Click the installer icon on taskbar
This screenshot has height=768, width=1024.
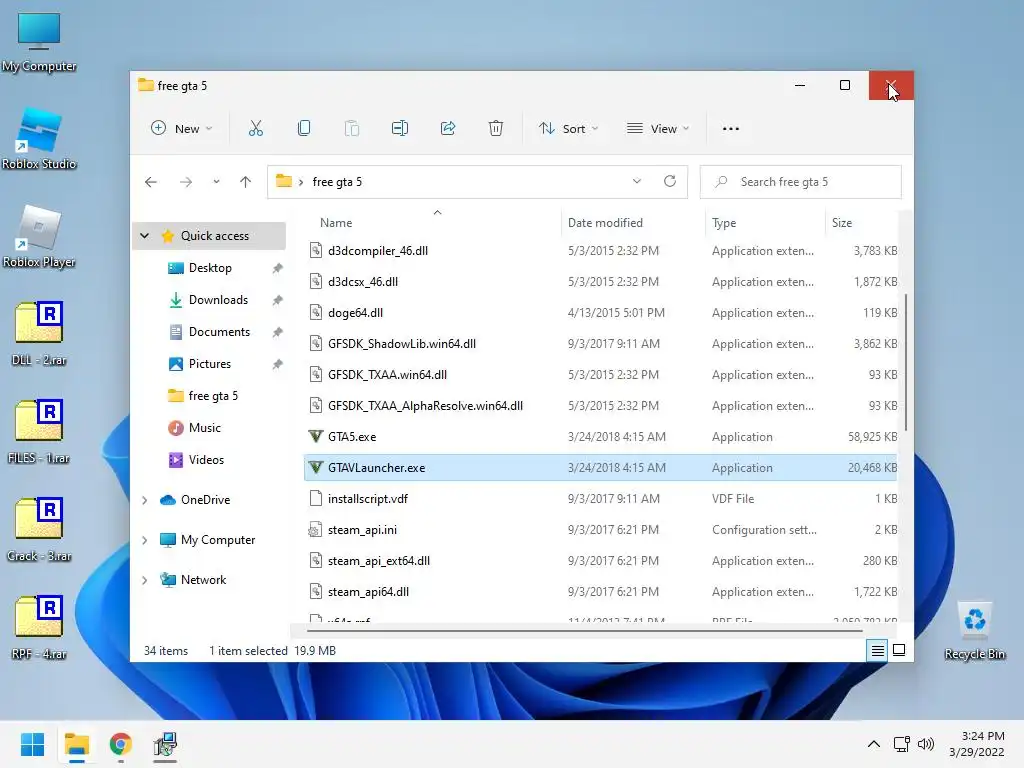click(165, 744)
